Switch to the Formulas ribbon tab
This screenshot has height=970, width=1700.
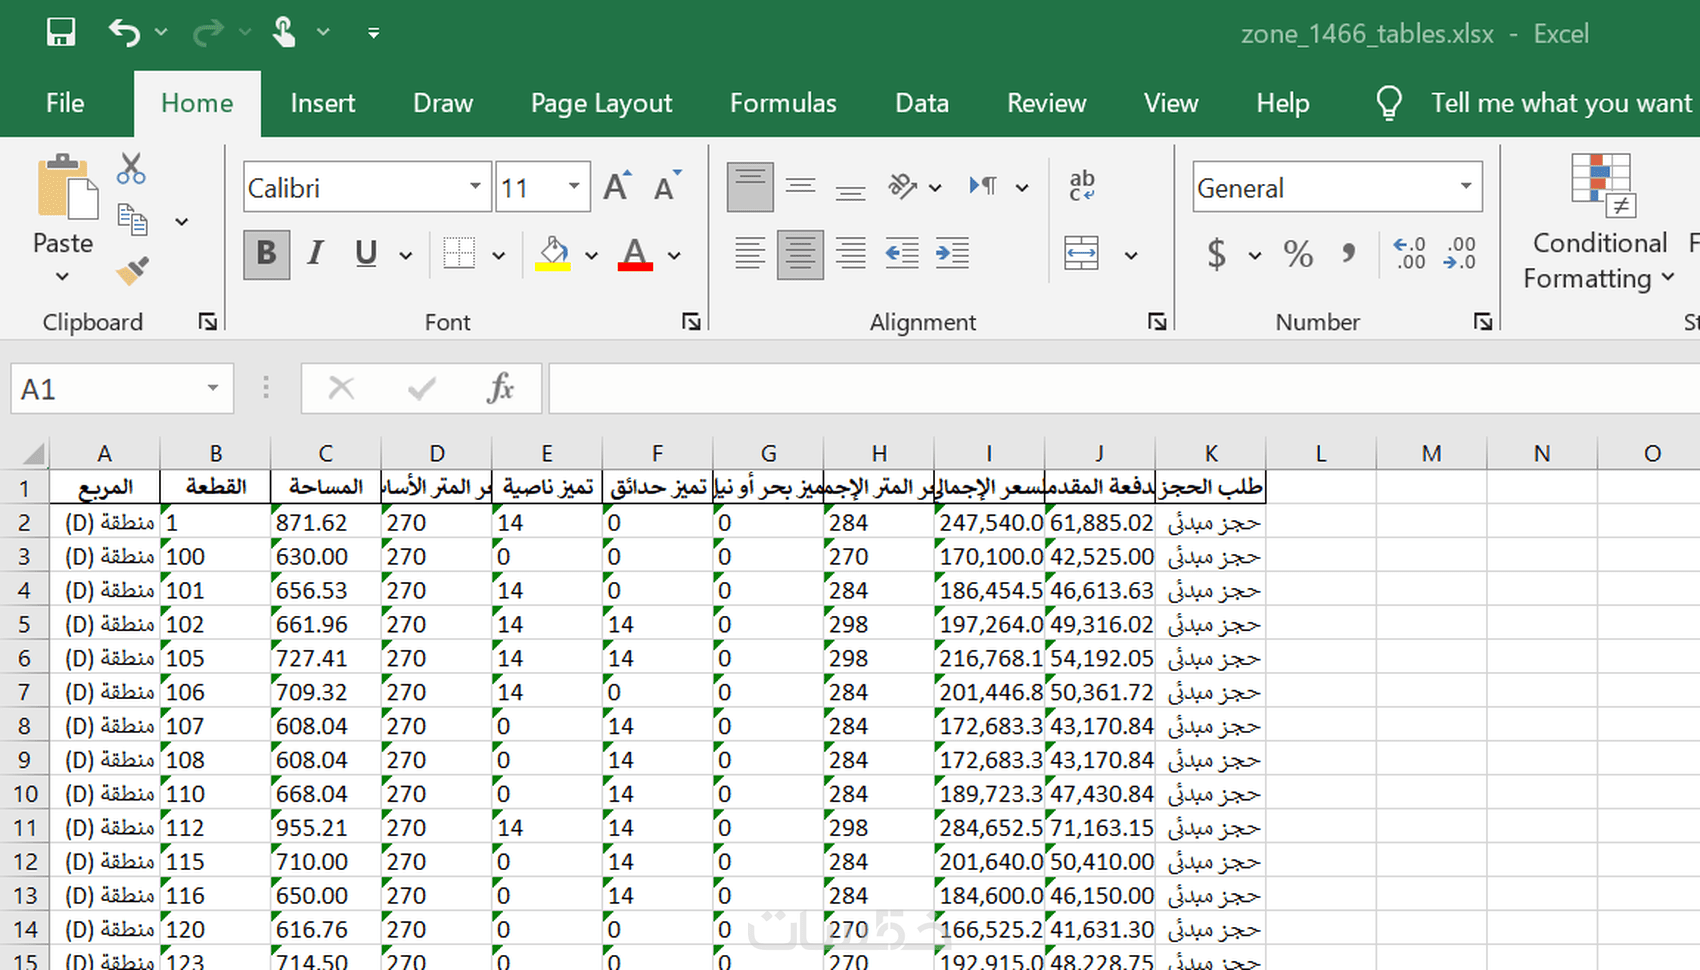[x=783, y=103]
